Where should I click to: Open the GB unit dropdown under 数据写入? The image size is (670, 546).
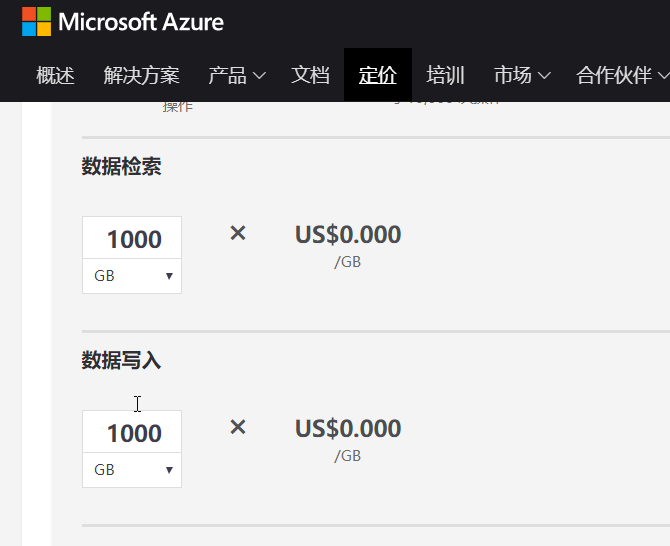coord(132,470)
